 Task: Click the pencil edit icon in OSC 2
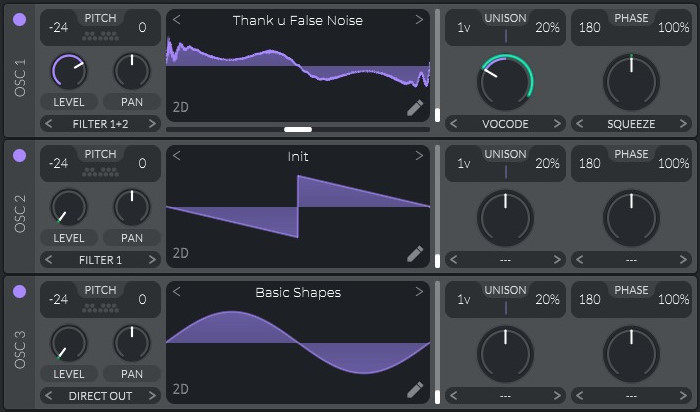pyautogui.click(x=415, y=253)
